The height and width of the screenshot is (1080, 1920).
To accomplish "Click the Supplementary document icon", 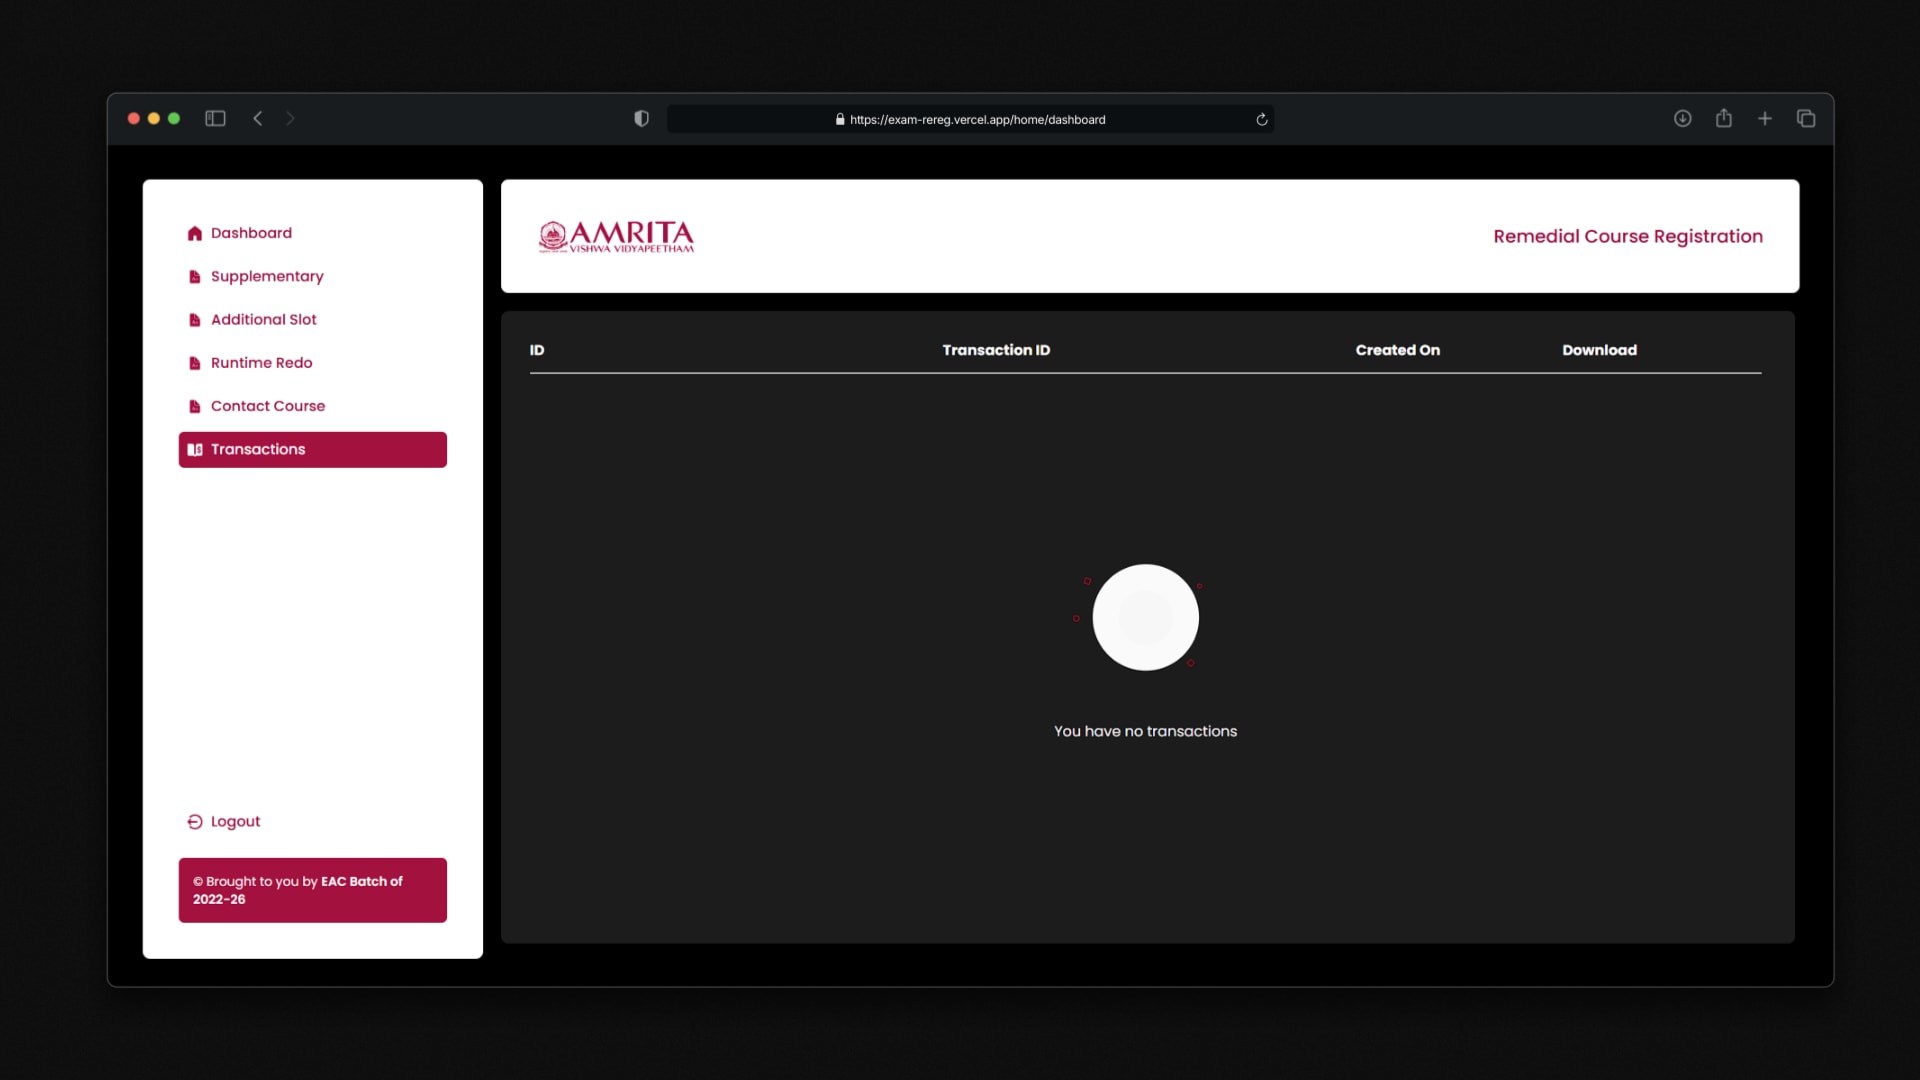I will tap(195, 277).
